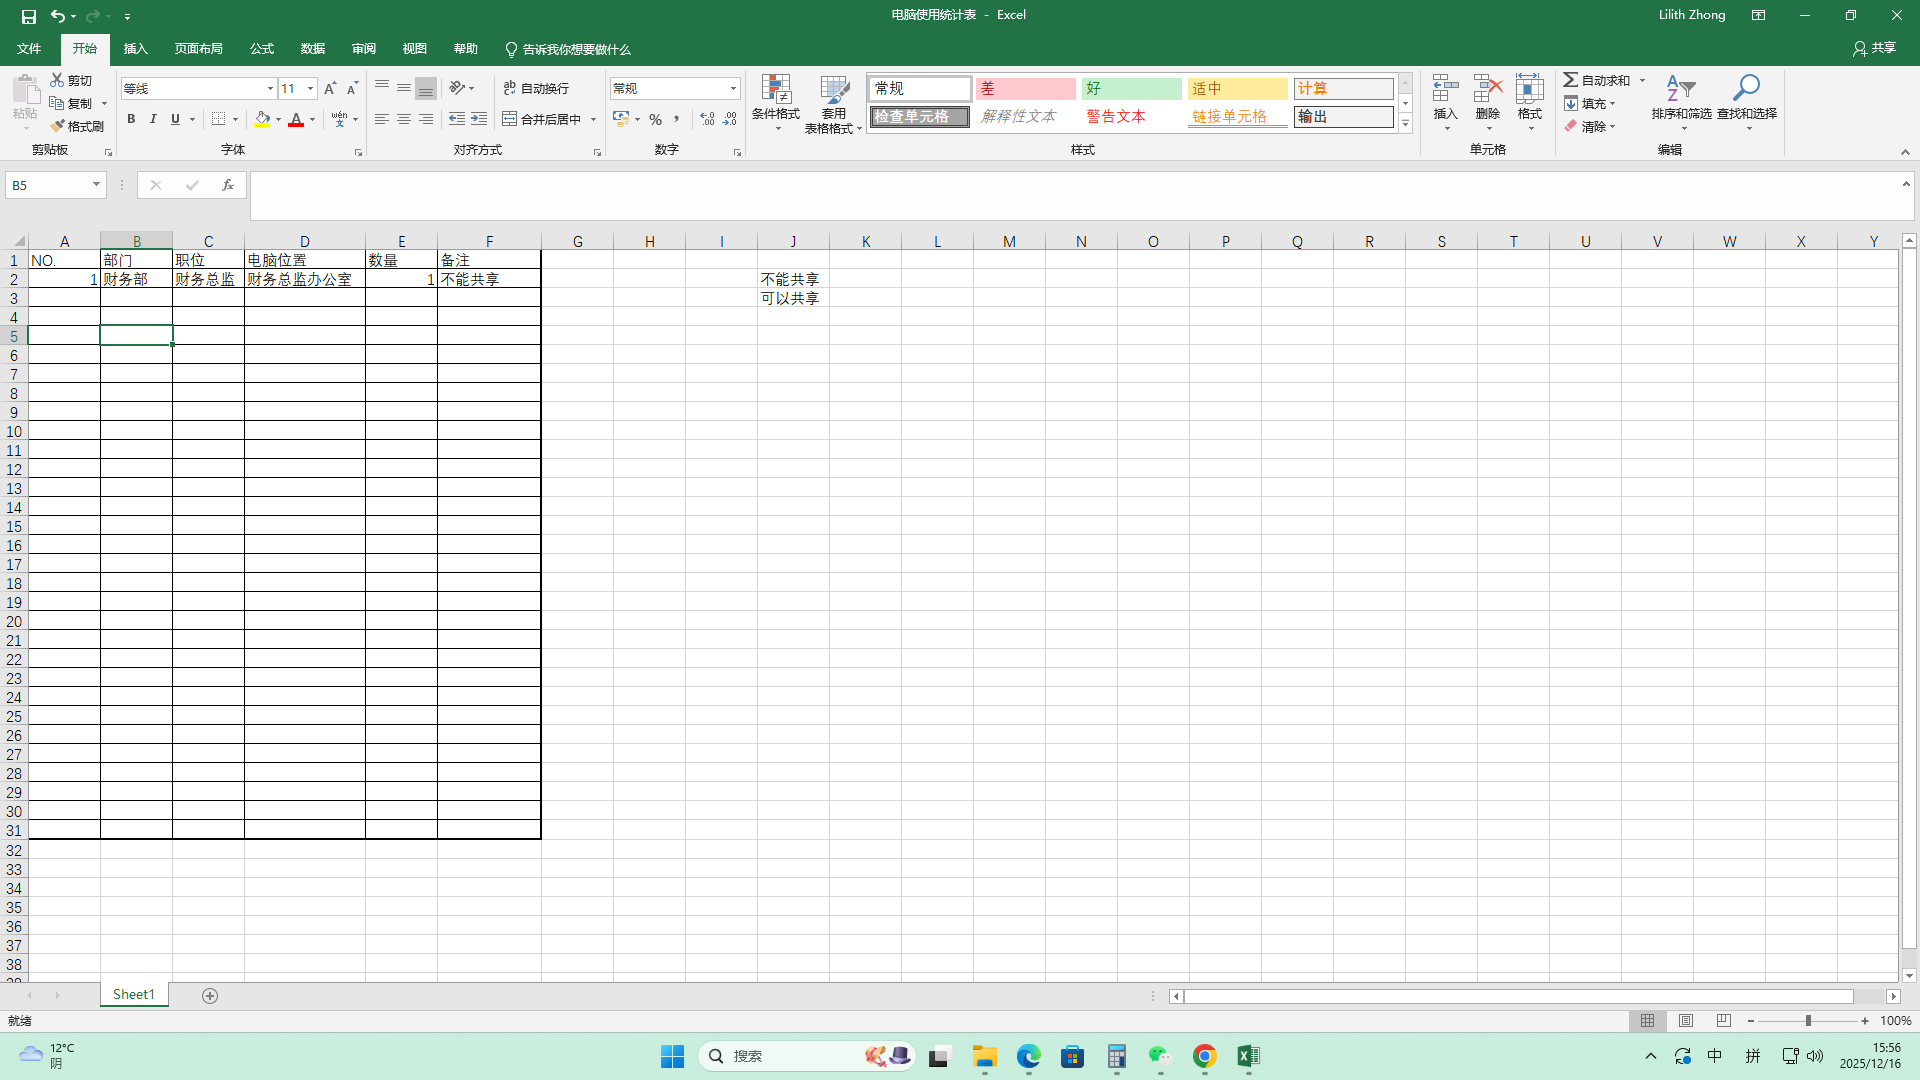Click the Insert Function fx icon
Screen dimensions: 1920x1080
(x=228, y=185)
